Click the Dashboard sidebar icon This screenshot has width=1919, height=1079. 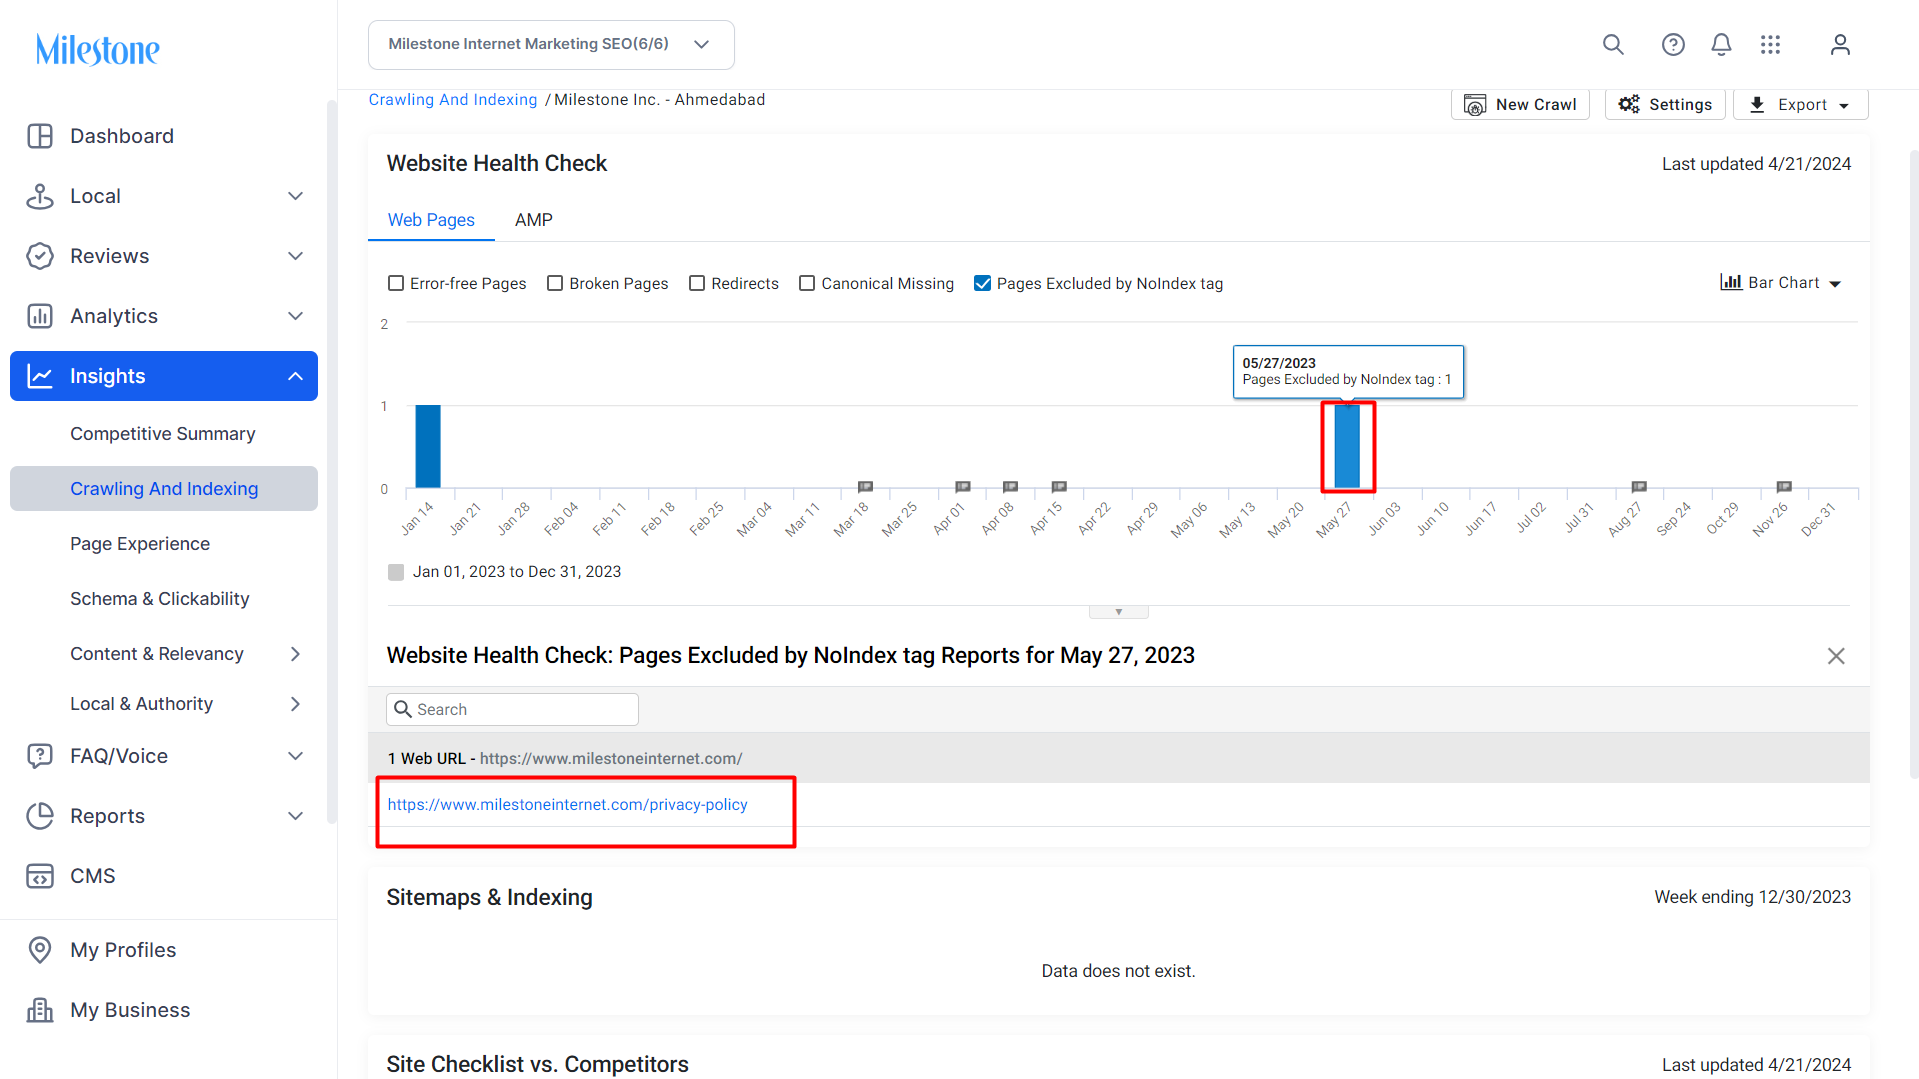pyautogui.click(x=40, y=136)
